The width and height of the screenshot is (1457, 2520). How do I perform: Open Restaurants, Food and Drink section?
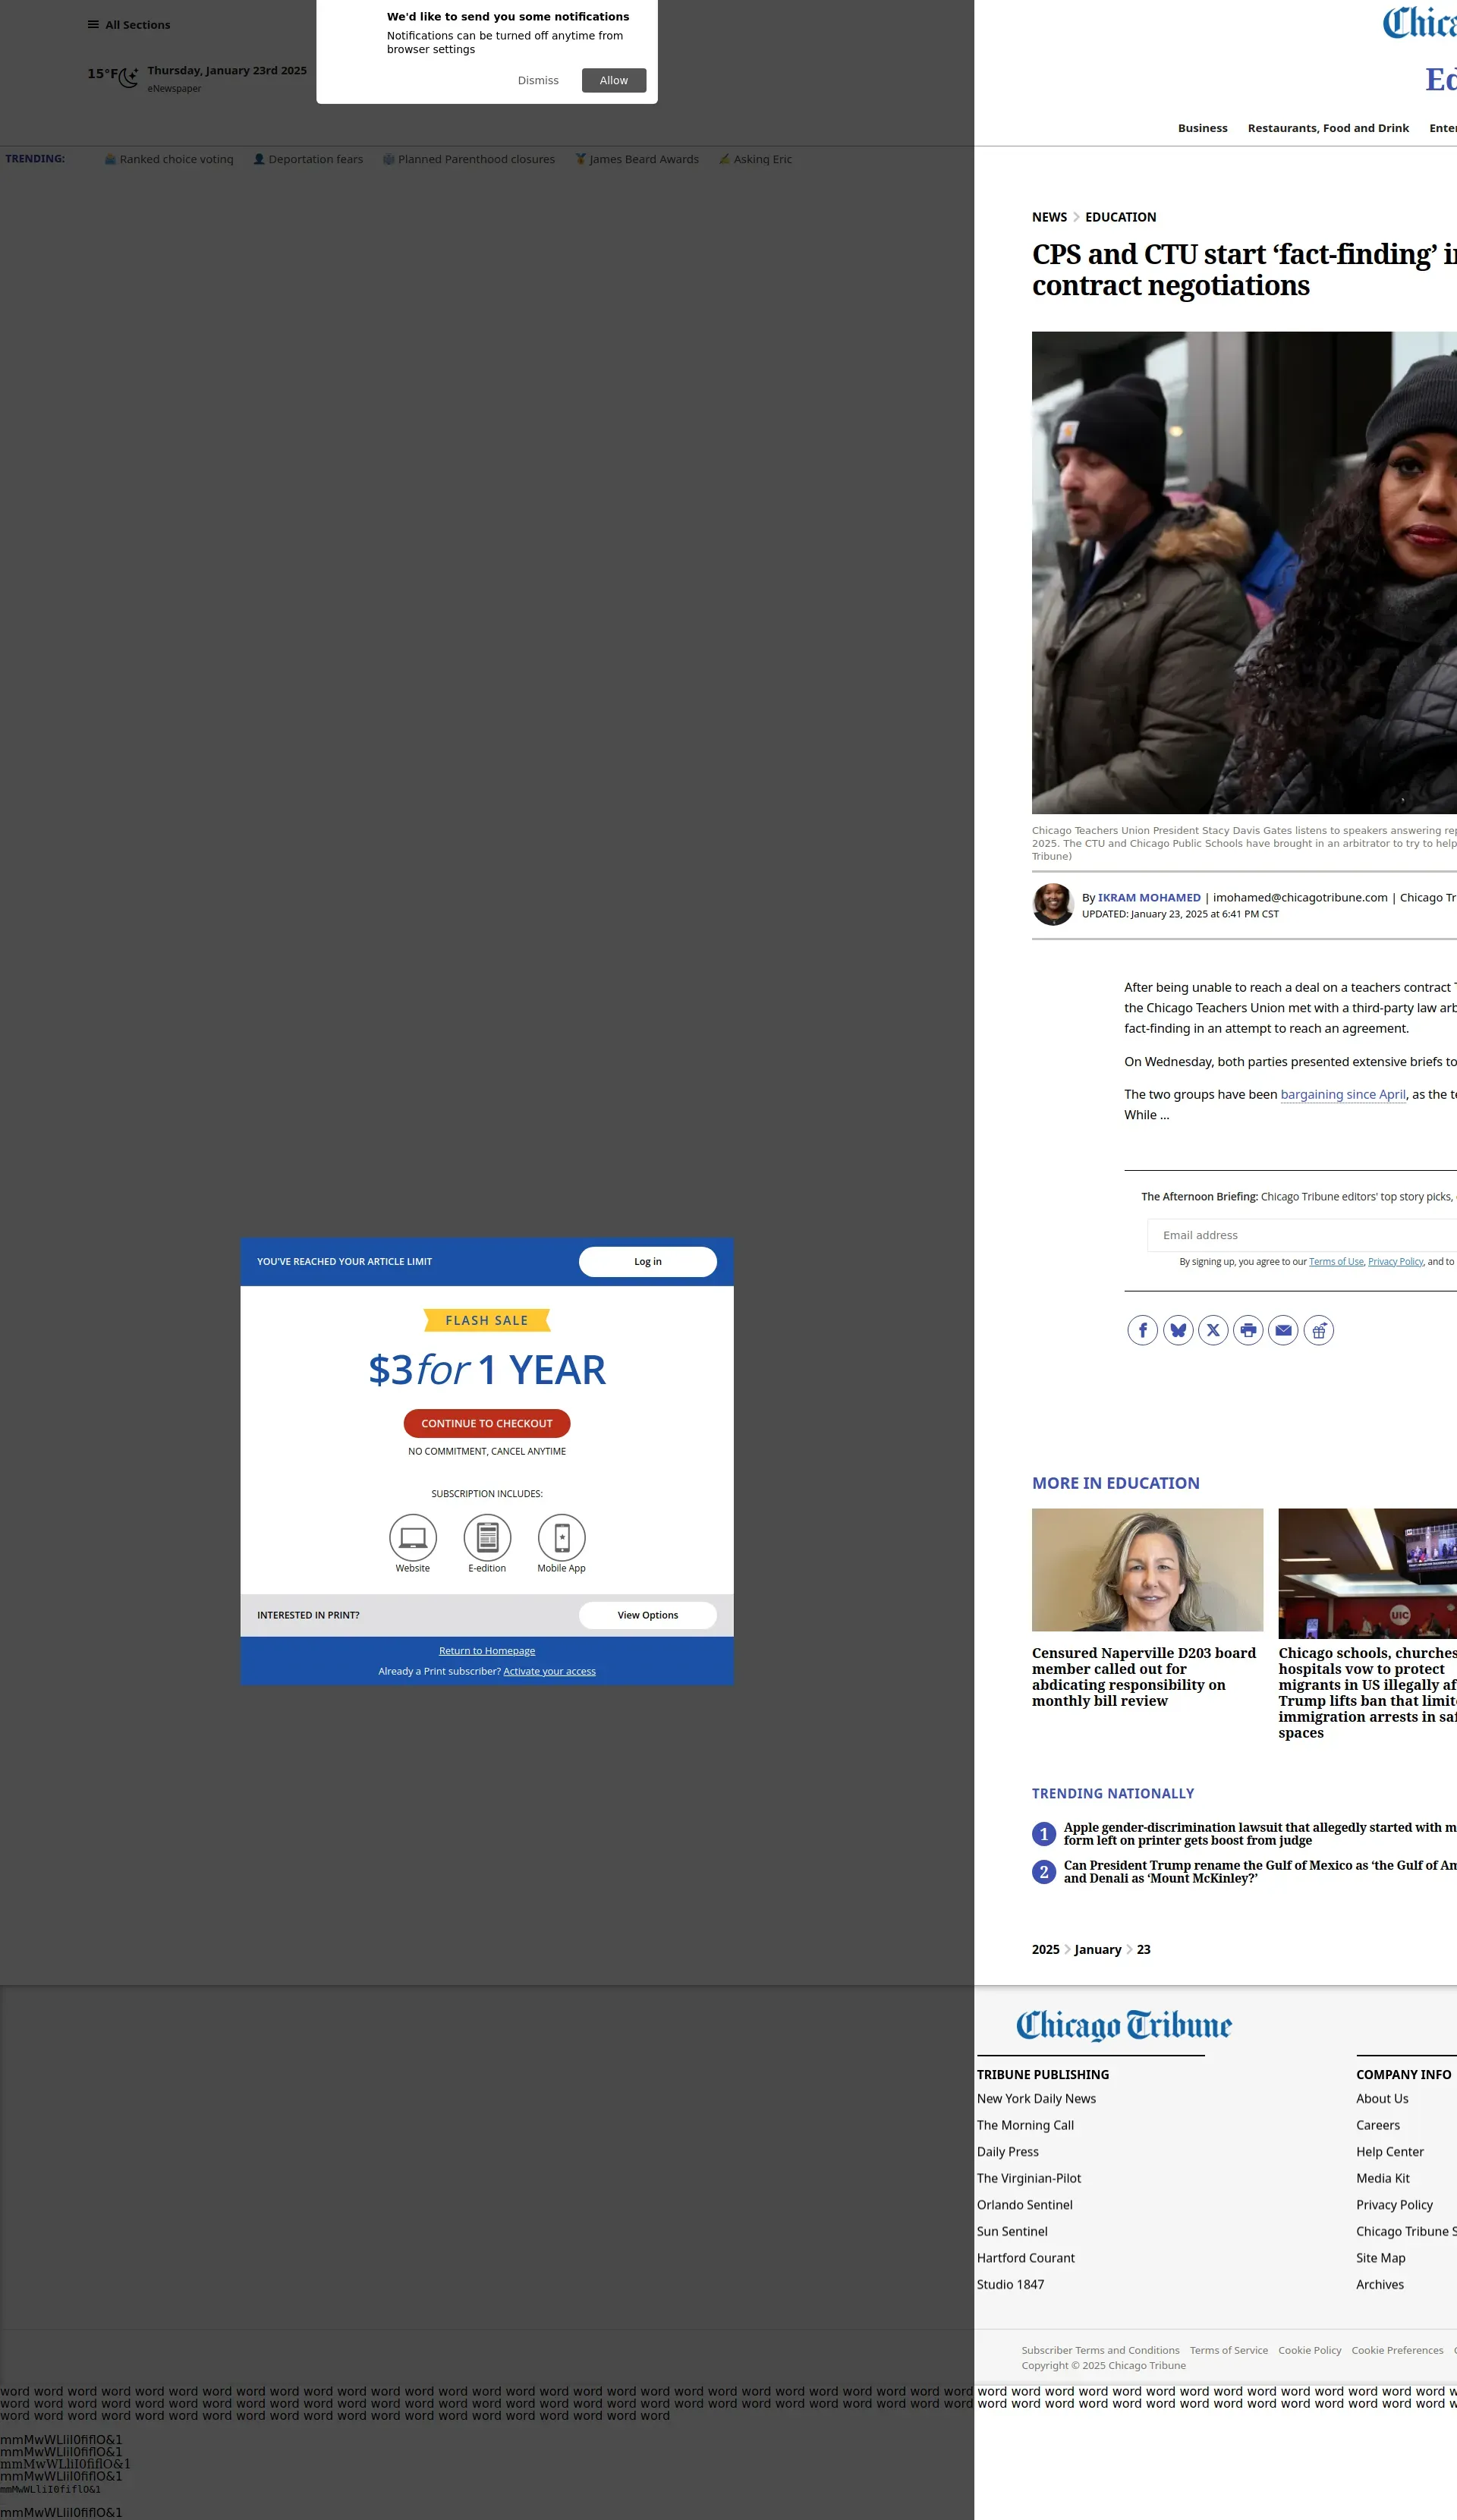(1328, 128)
